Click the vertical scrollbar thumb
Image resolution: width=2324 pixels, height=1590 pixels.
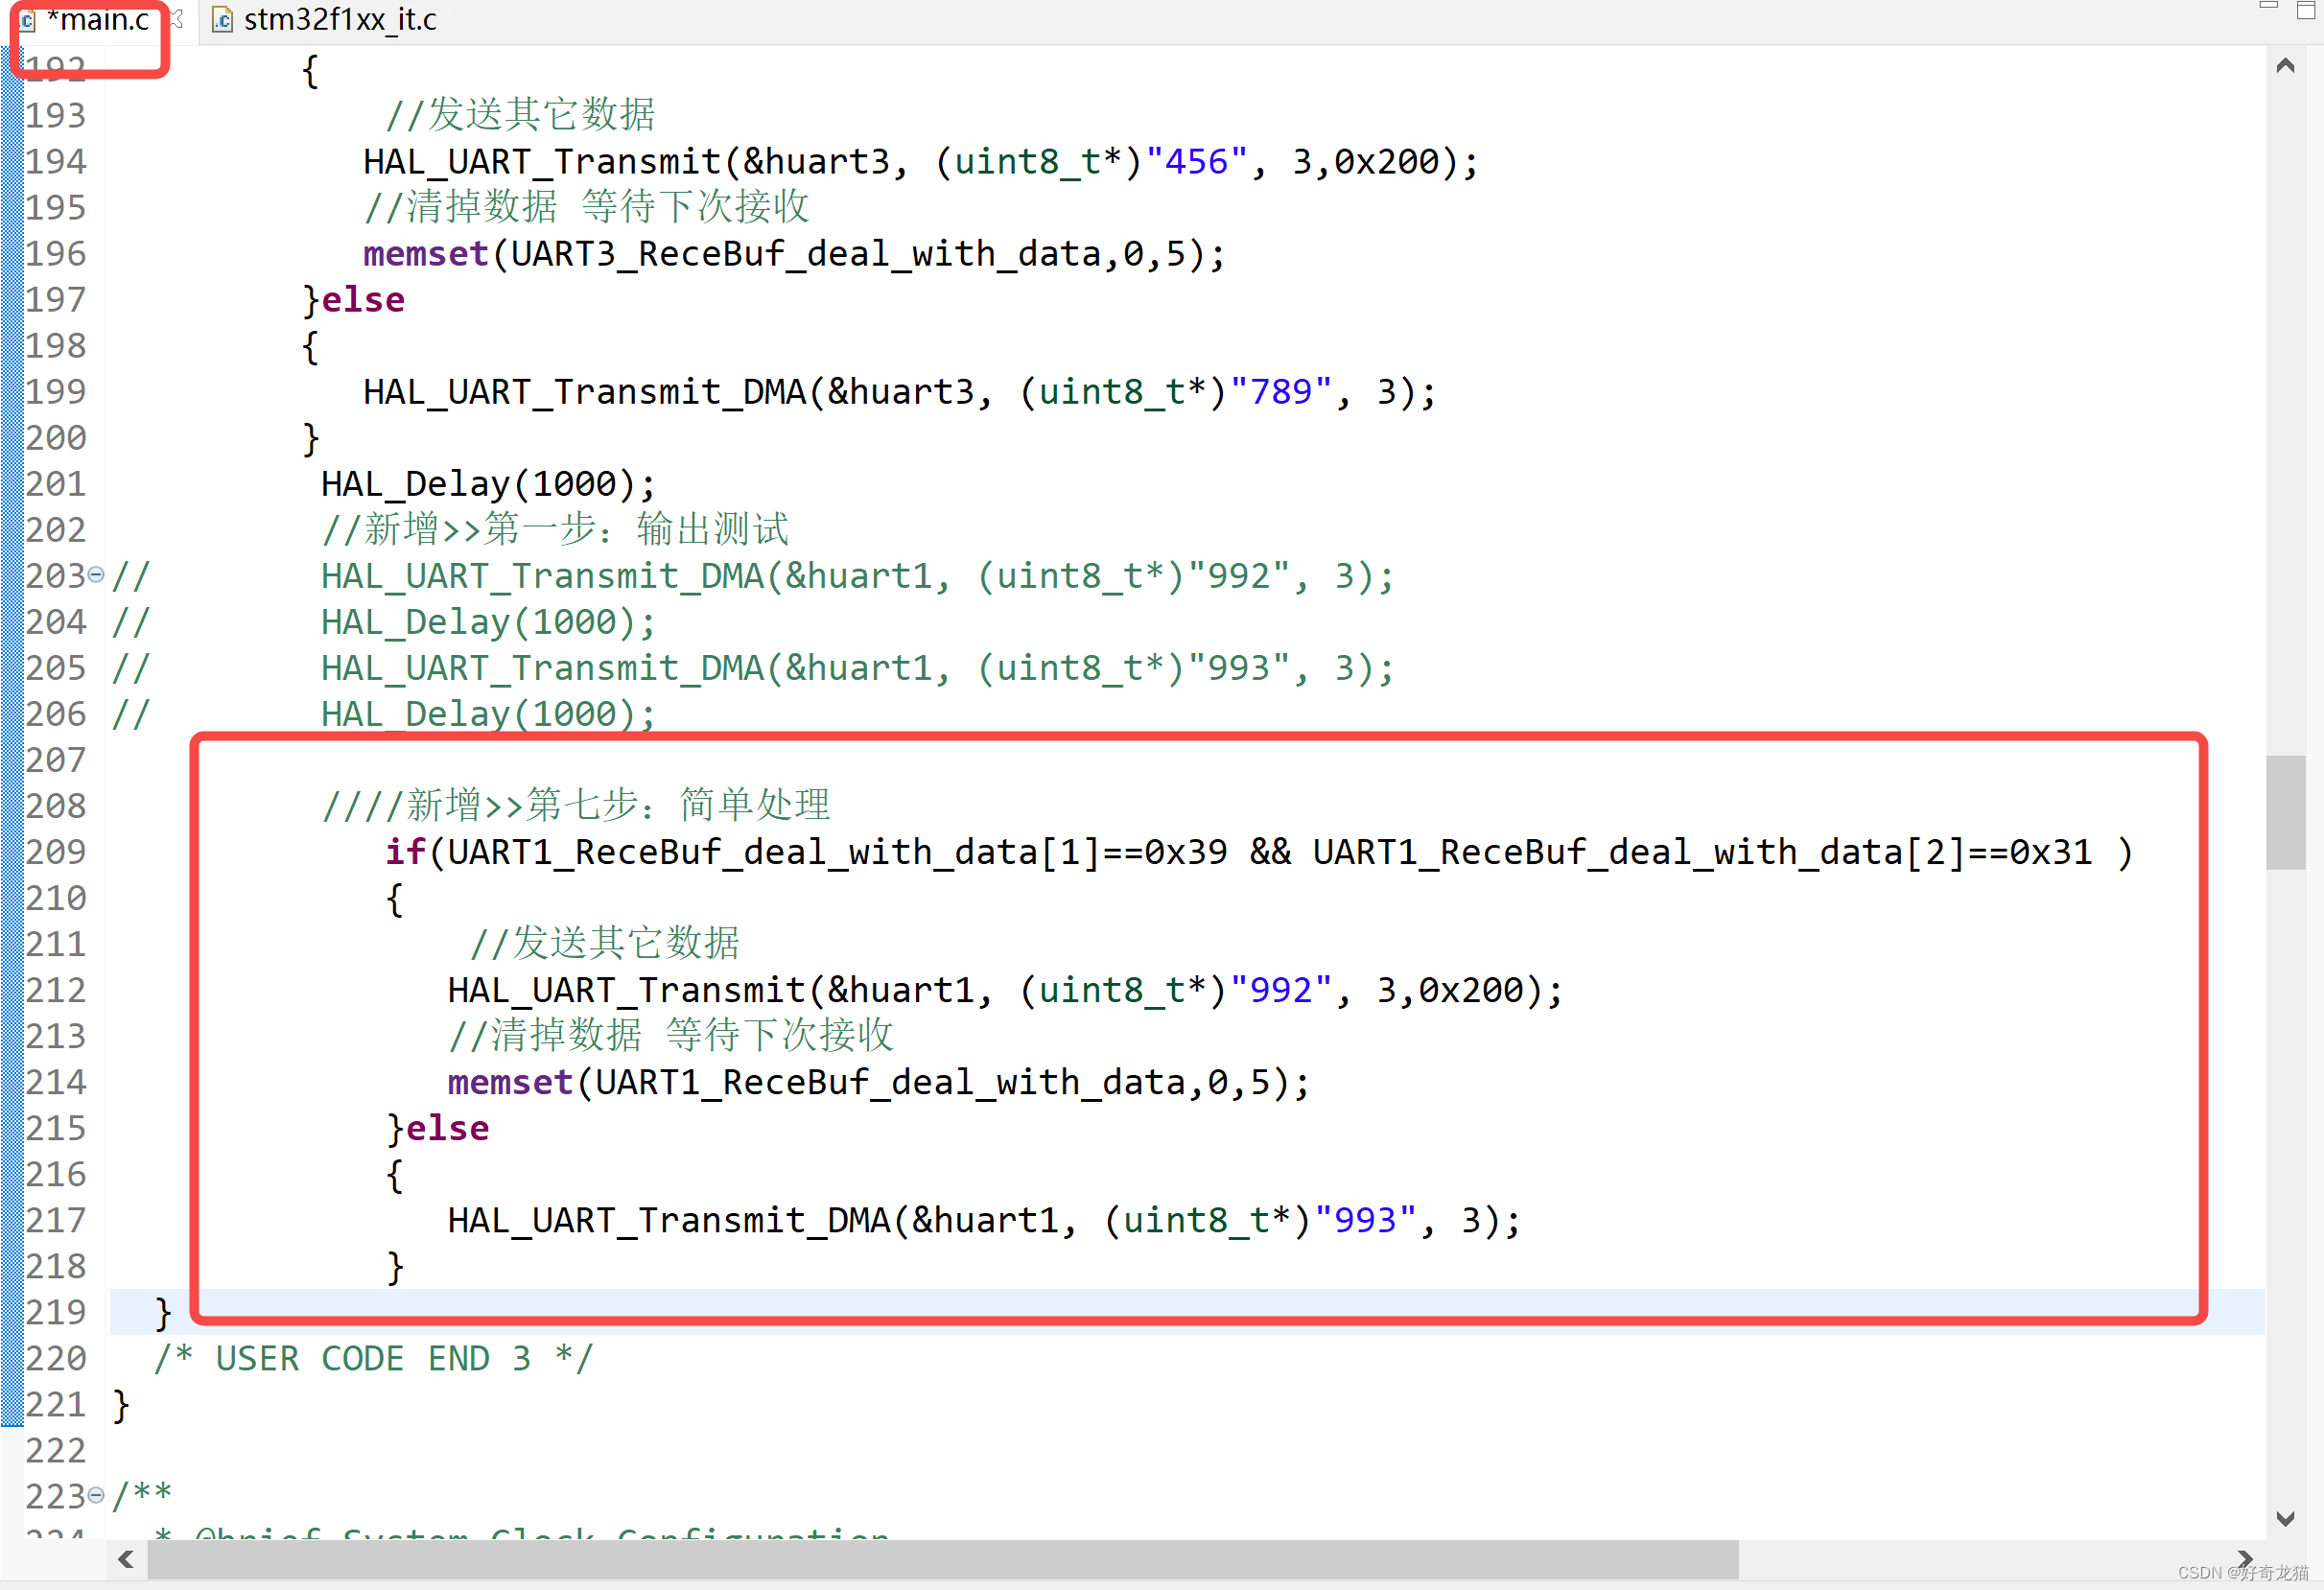tap(2285, 813)
